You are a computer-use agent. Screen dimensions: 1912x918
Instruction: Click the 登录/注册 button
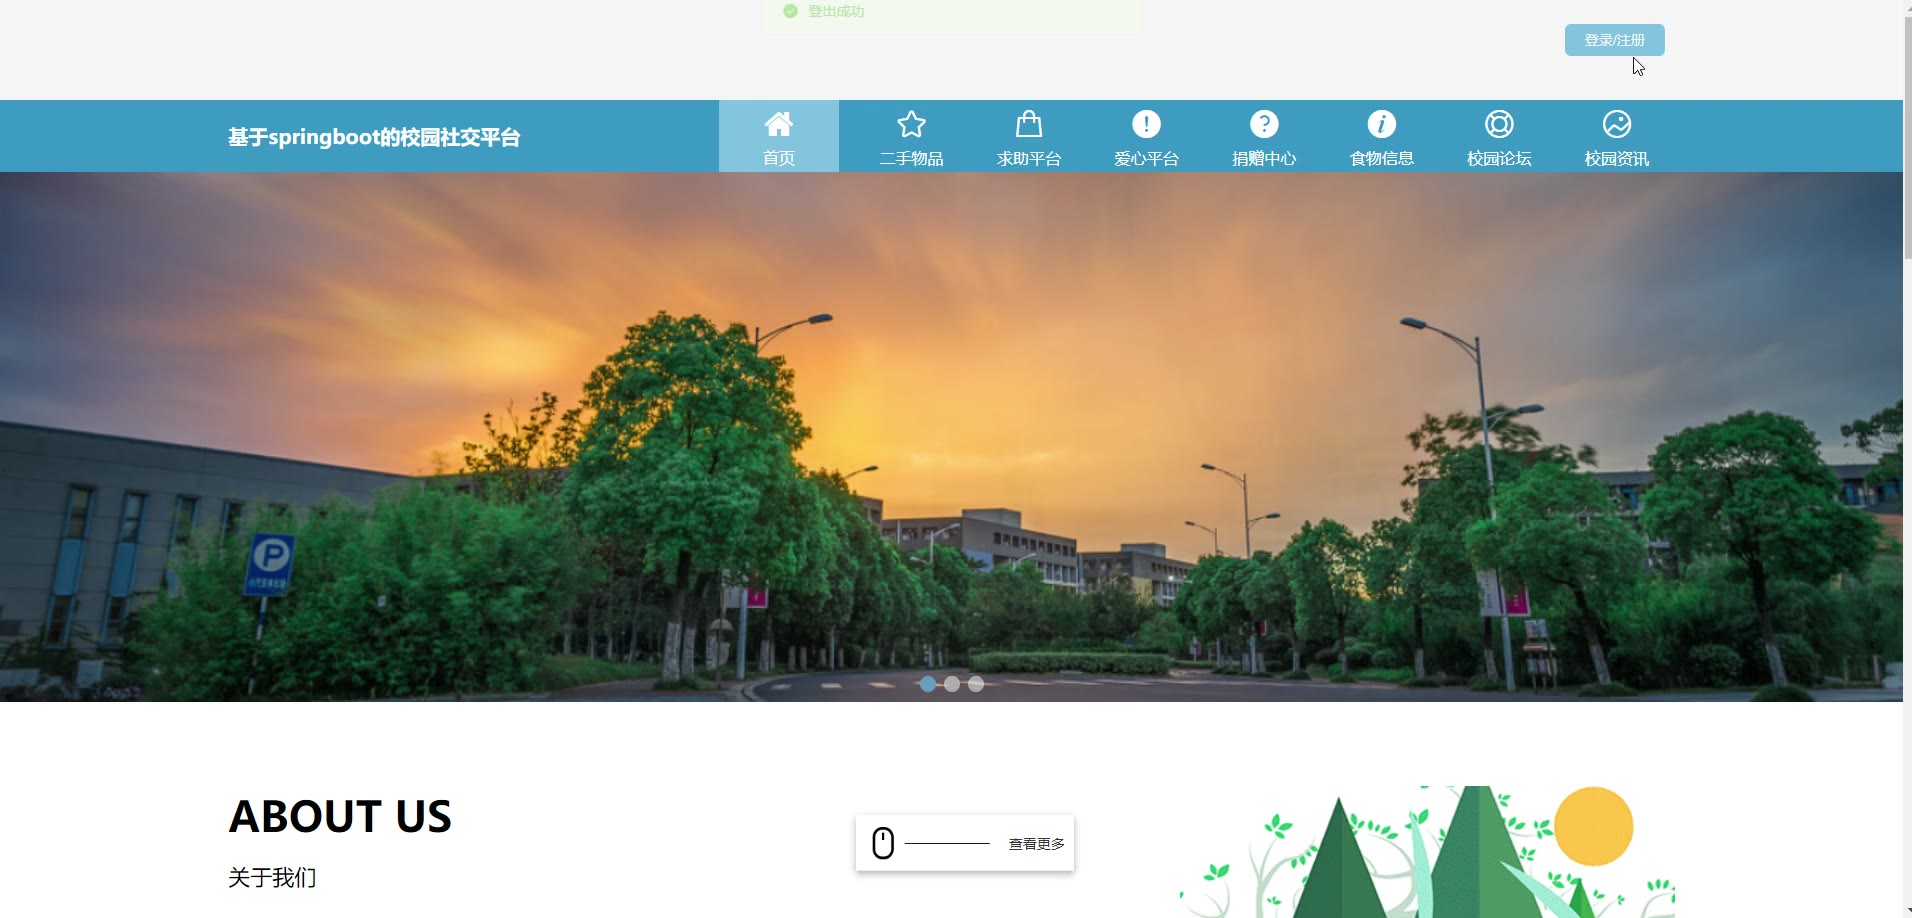click(1614, 40)
